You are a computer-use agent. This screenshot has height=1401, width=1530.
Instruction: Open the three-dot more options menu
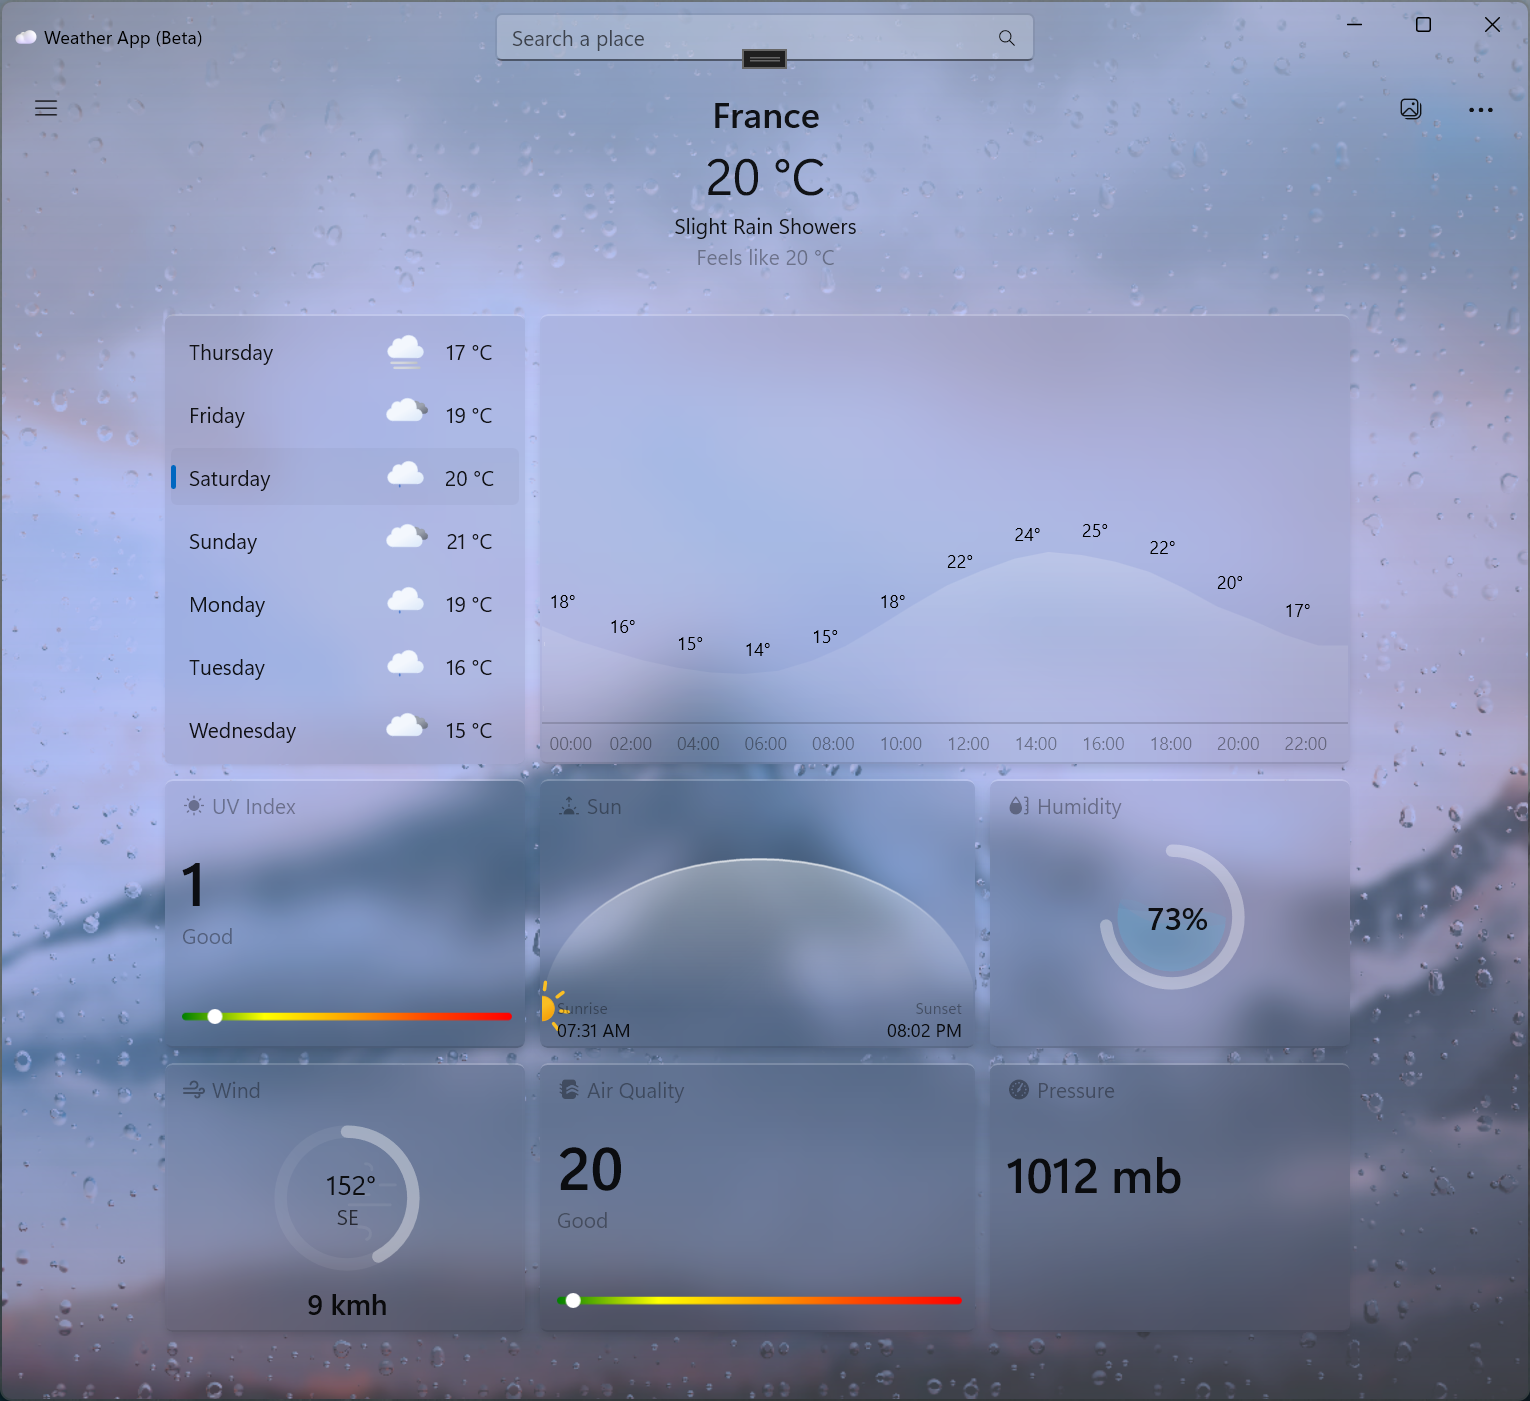click(x=1481, y=109)
